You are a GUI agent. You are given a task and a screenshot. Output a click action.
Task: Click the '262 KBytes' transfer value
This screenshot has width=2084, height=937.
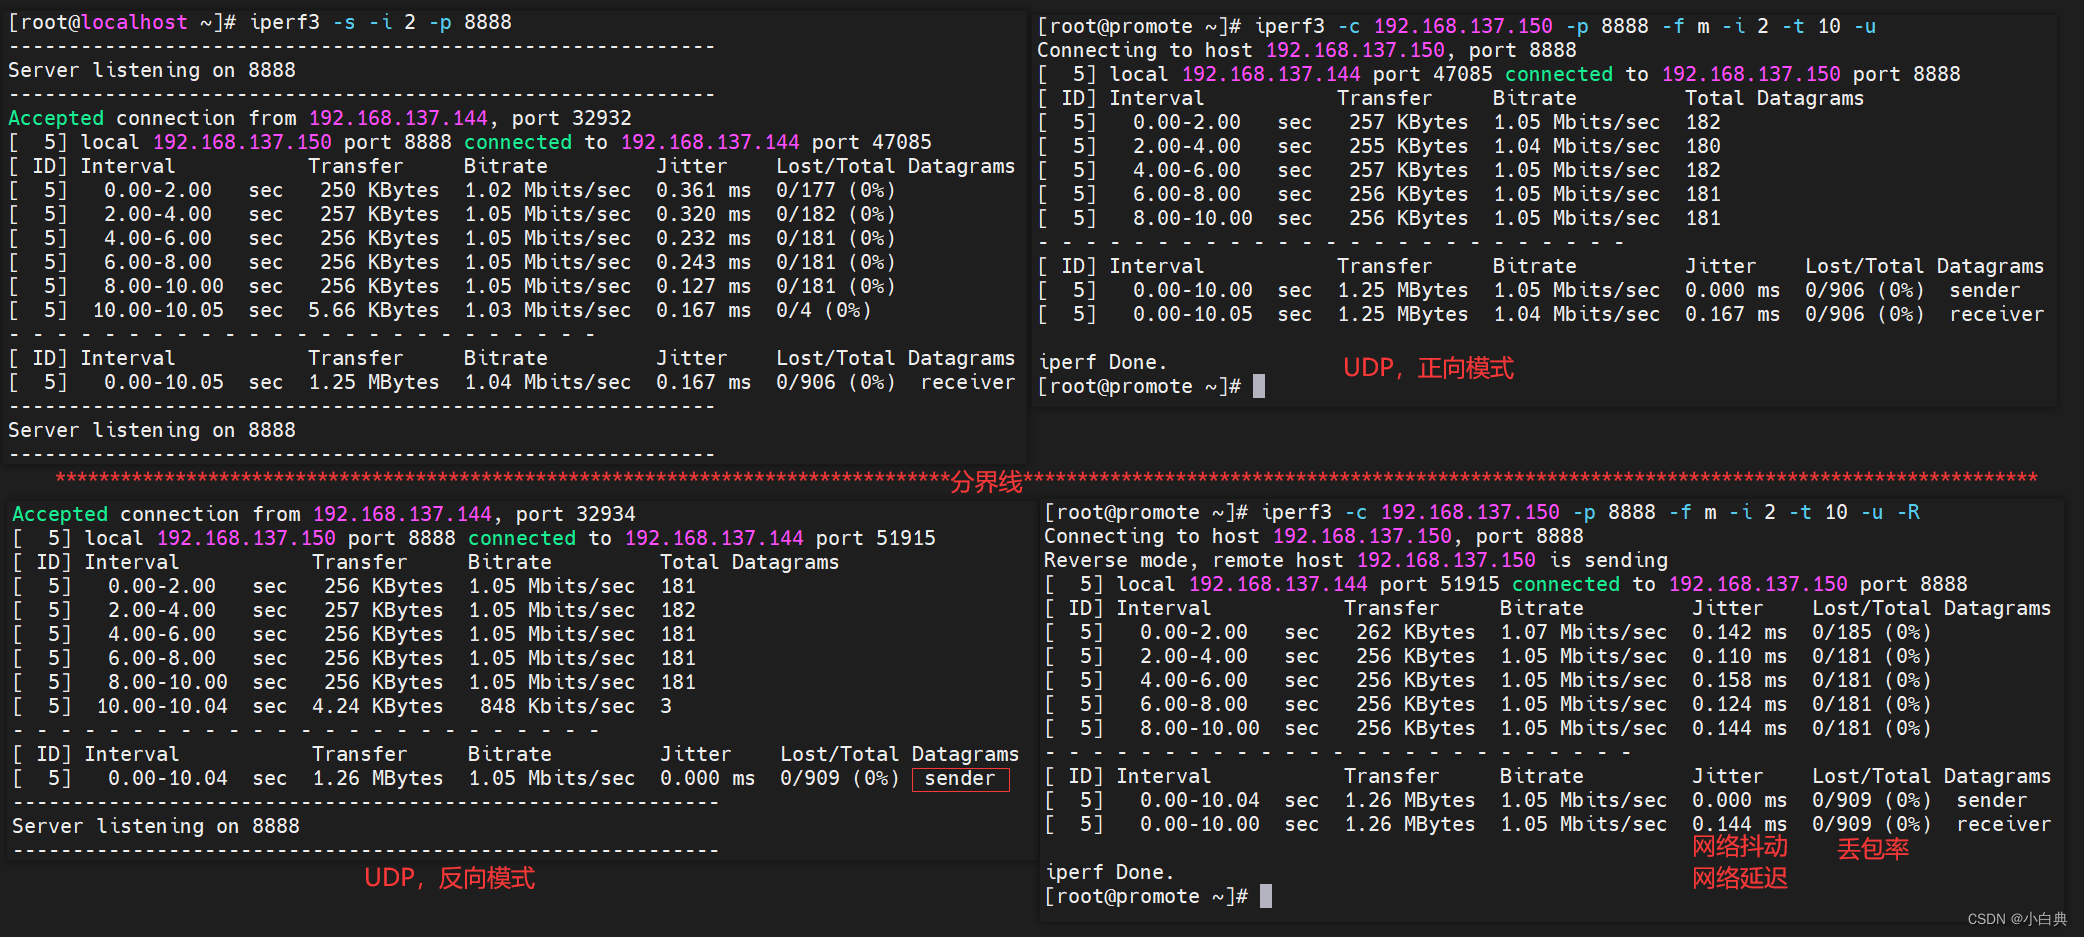(1416, 632)
